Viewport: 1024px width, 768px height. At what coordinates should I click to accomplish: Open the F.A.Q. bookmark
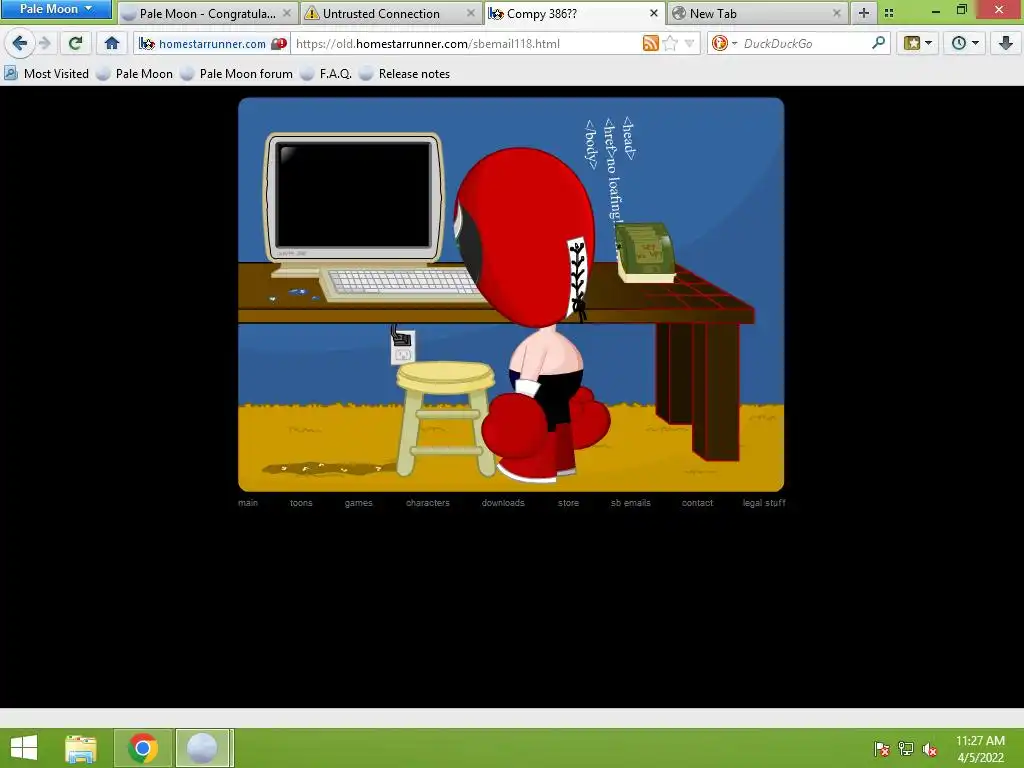coord(326,74)
